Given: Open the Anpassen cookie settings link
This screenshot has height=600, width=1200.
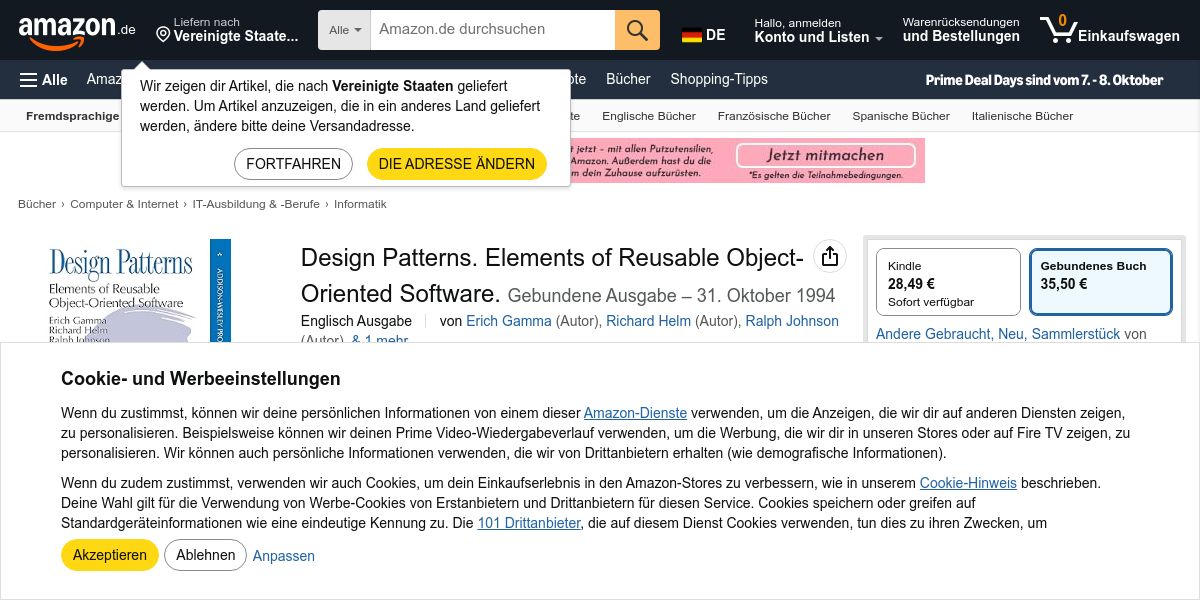Looking at the screenshot, I should pos(284,556).
